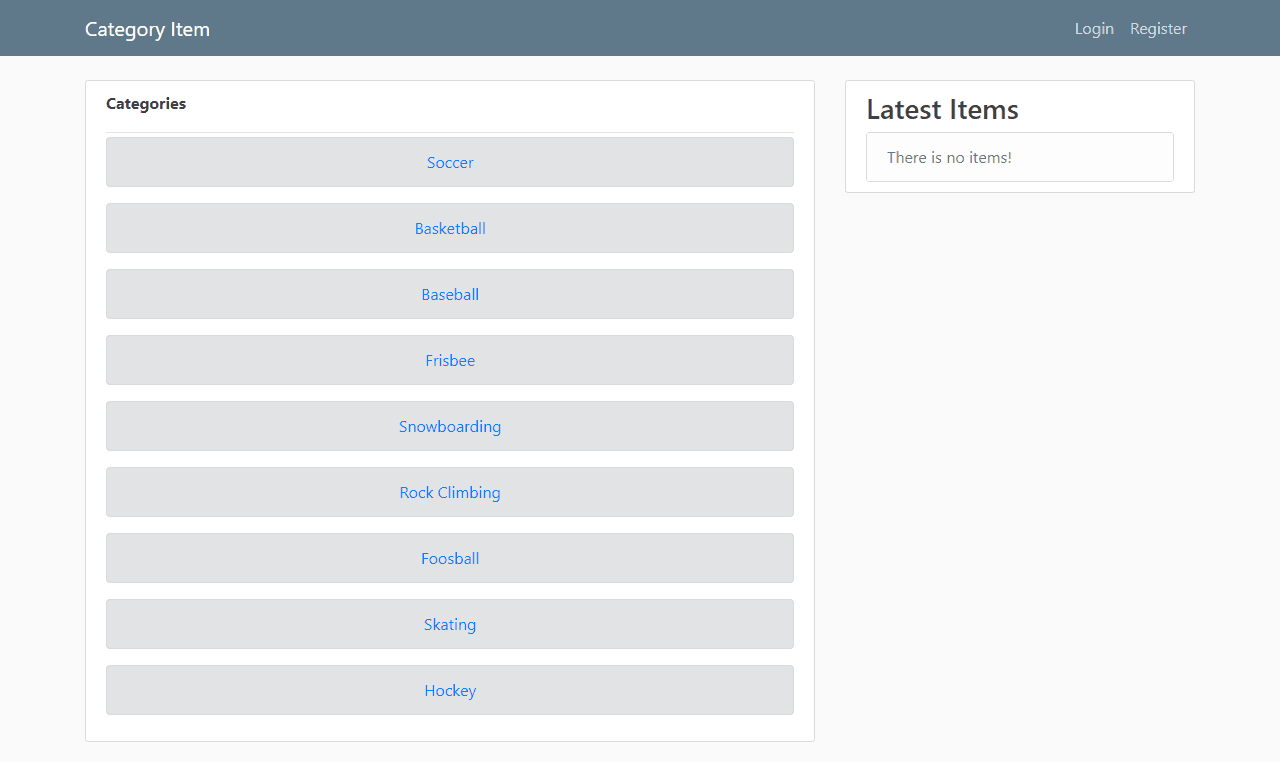
Task: Select the Foosball category
Action: tap(450, 558)
